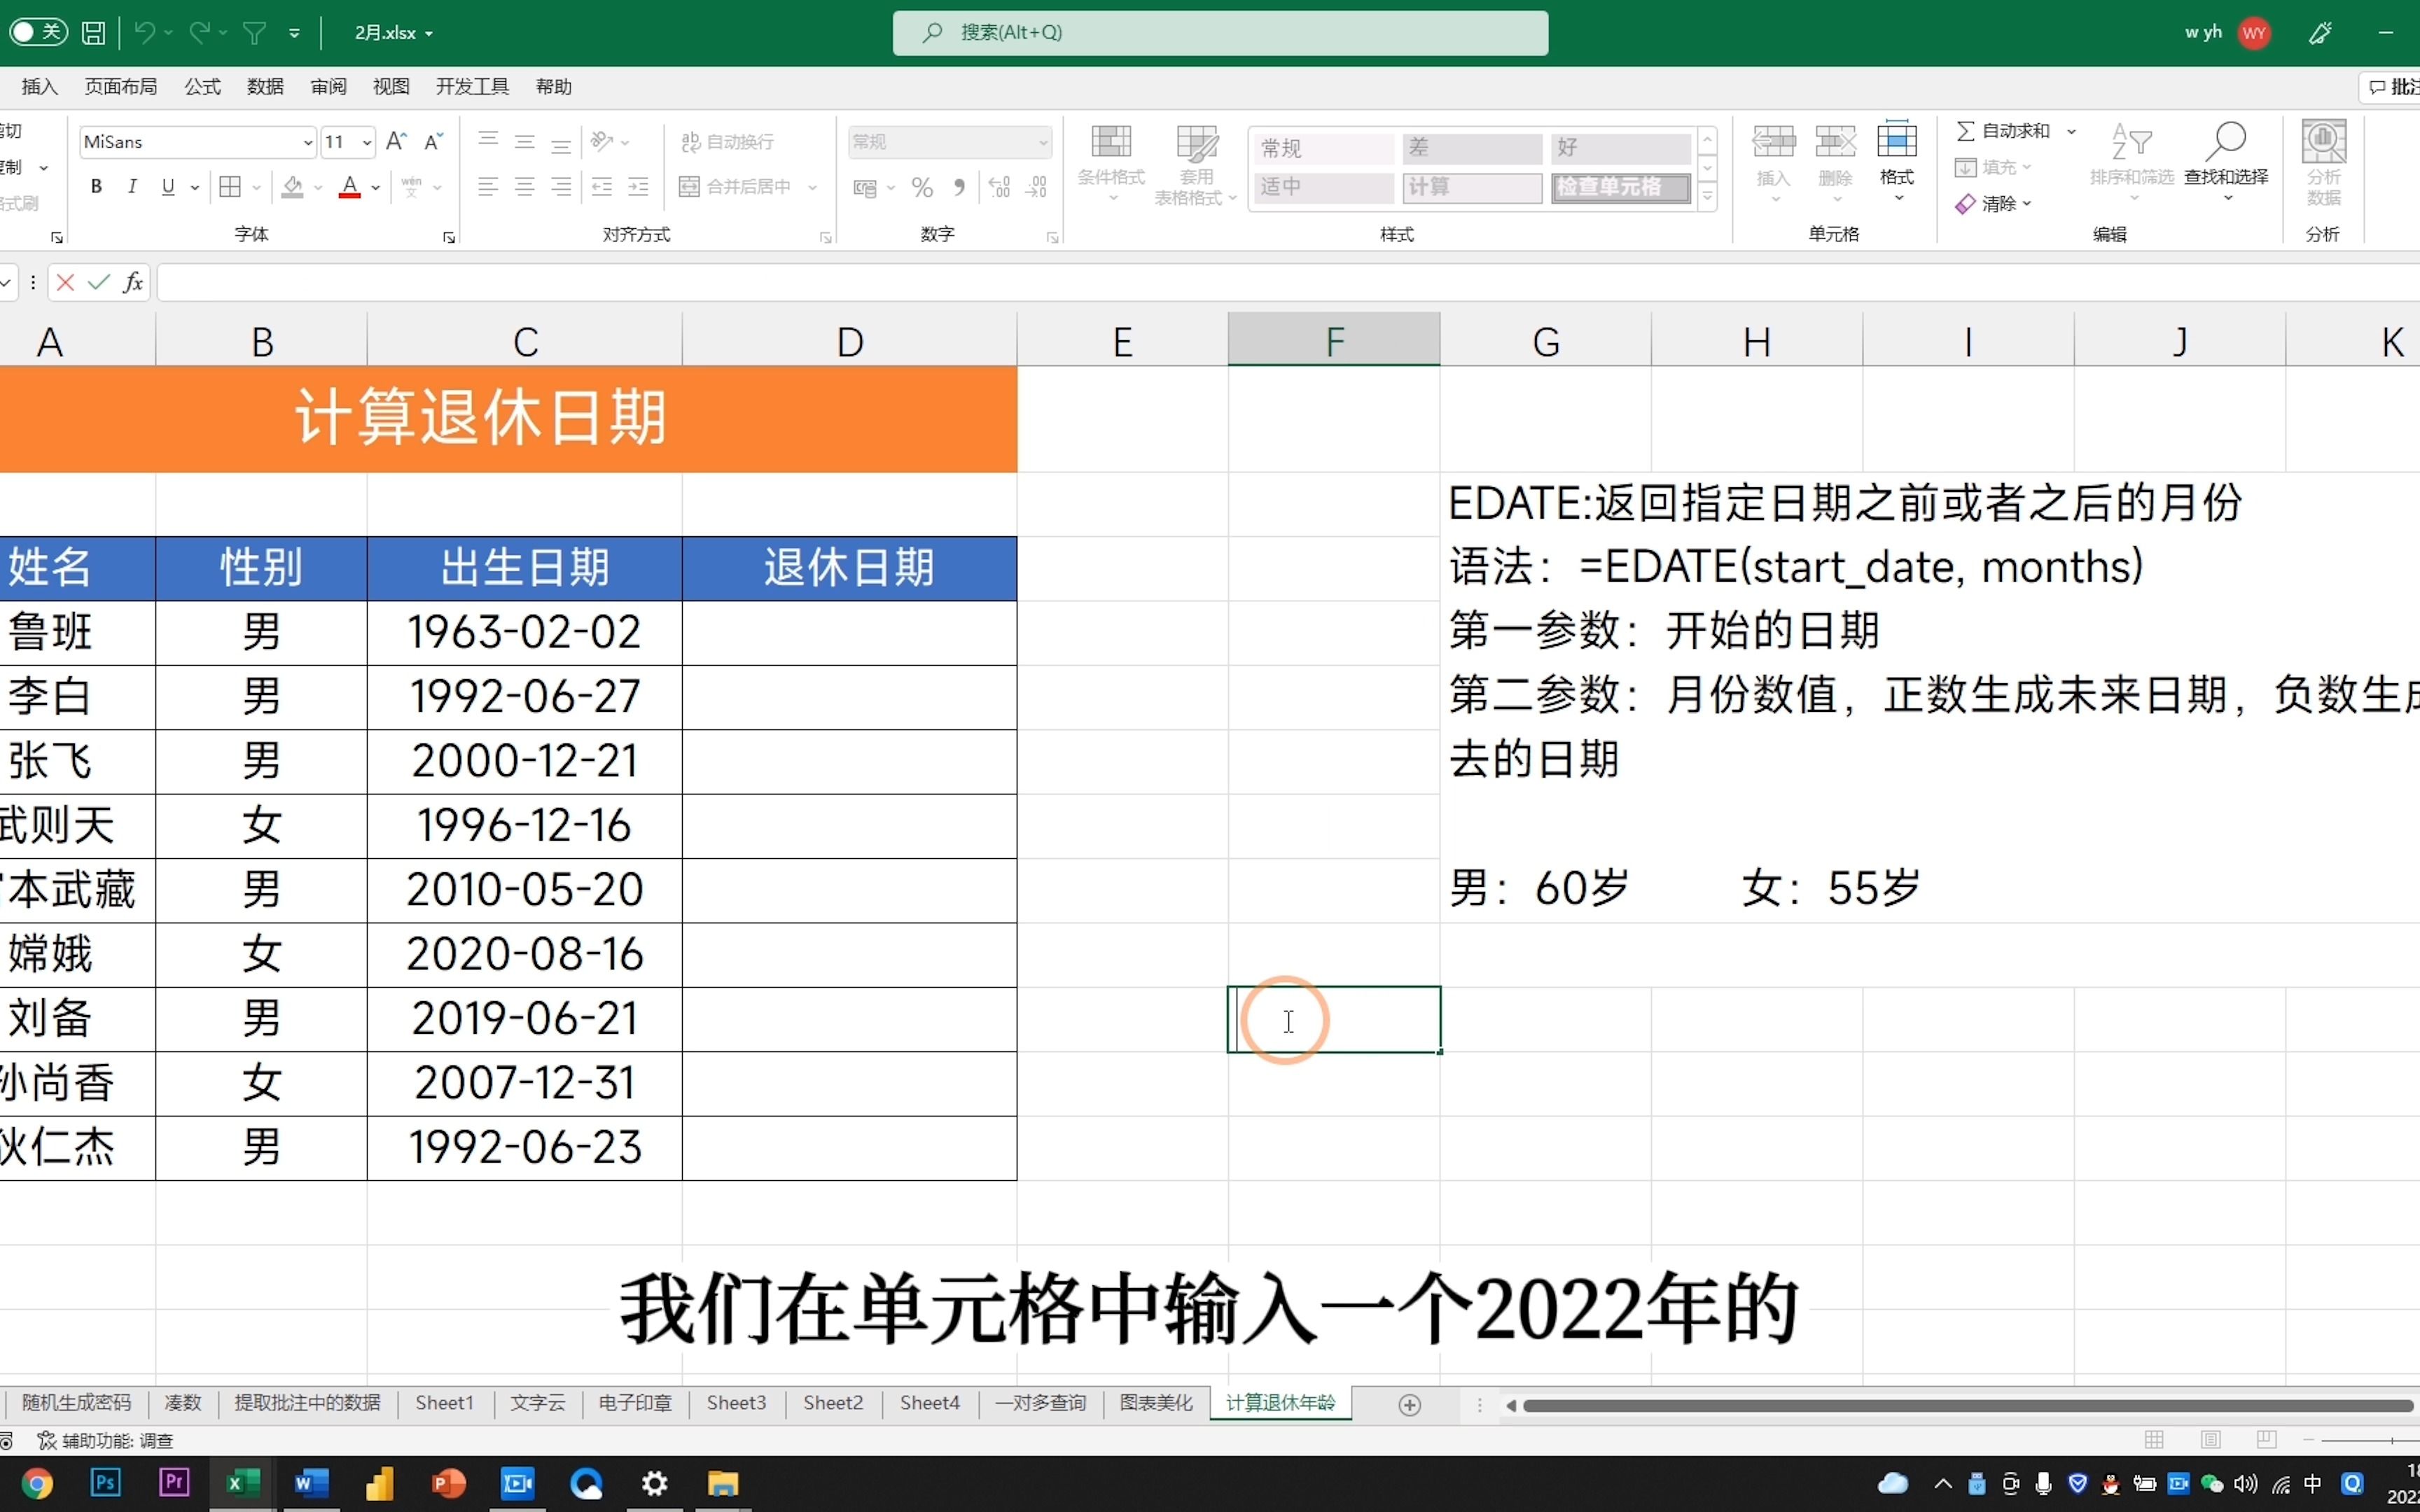Open the font name MiSans dropdown

tap(307, 143)
